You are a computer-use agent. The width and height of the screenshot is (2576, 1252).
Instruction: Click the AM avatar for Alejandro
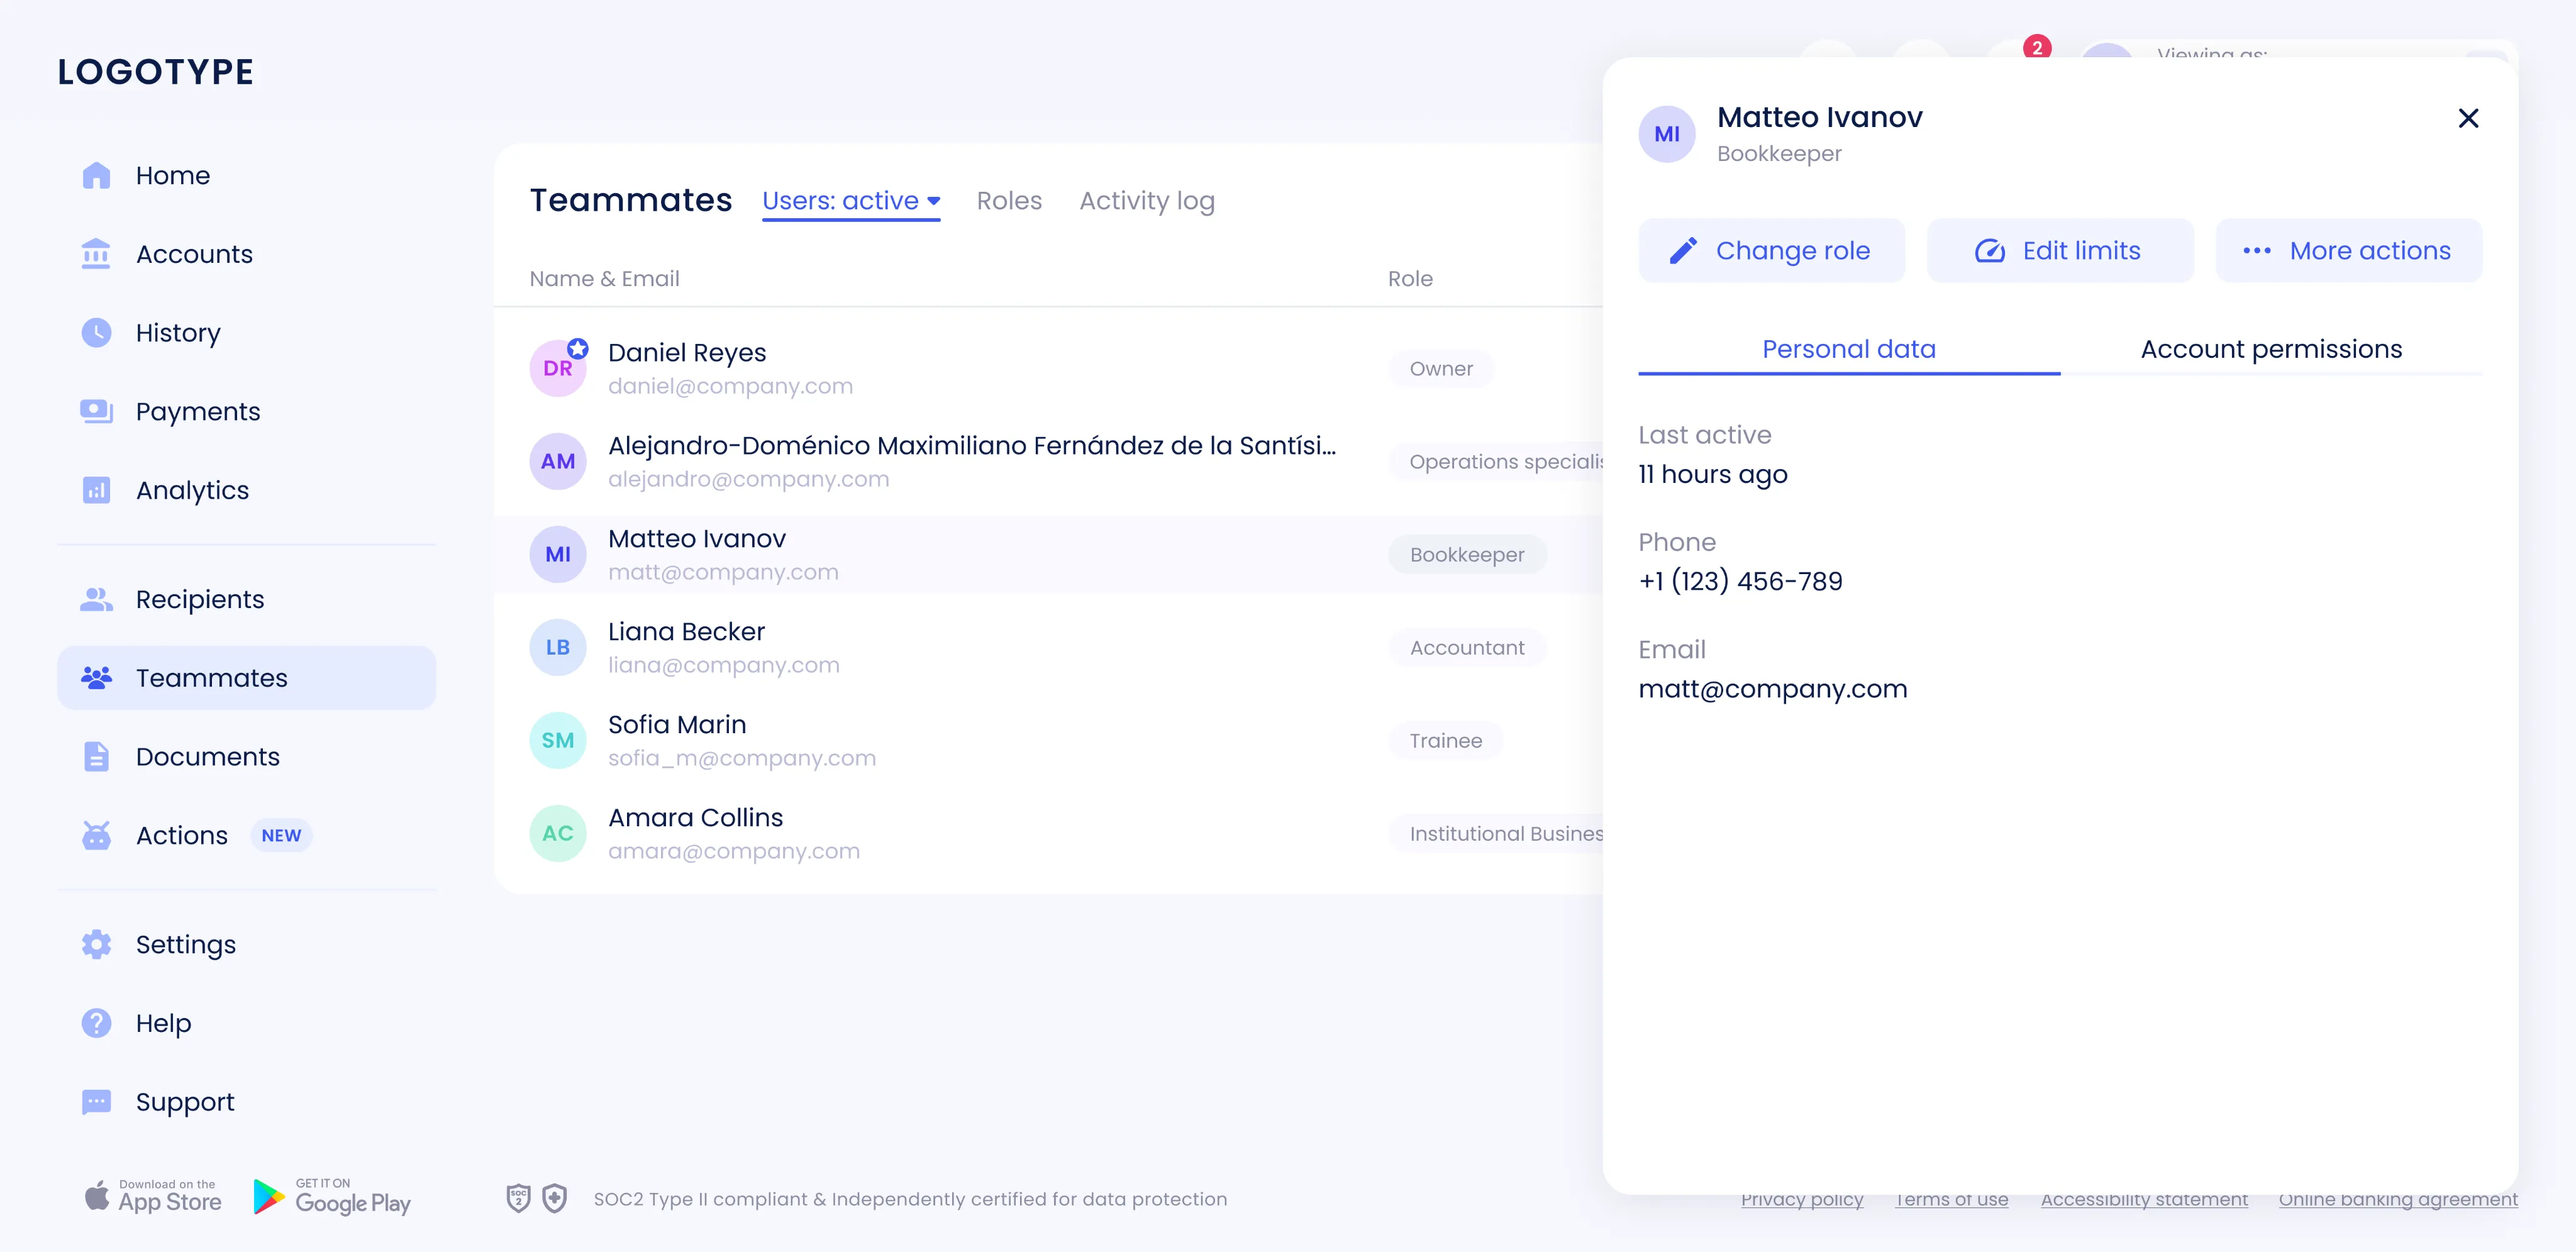tap(558, 462)
